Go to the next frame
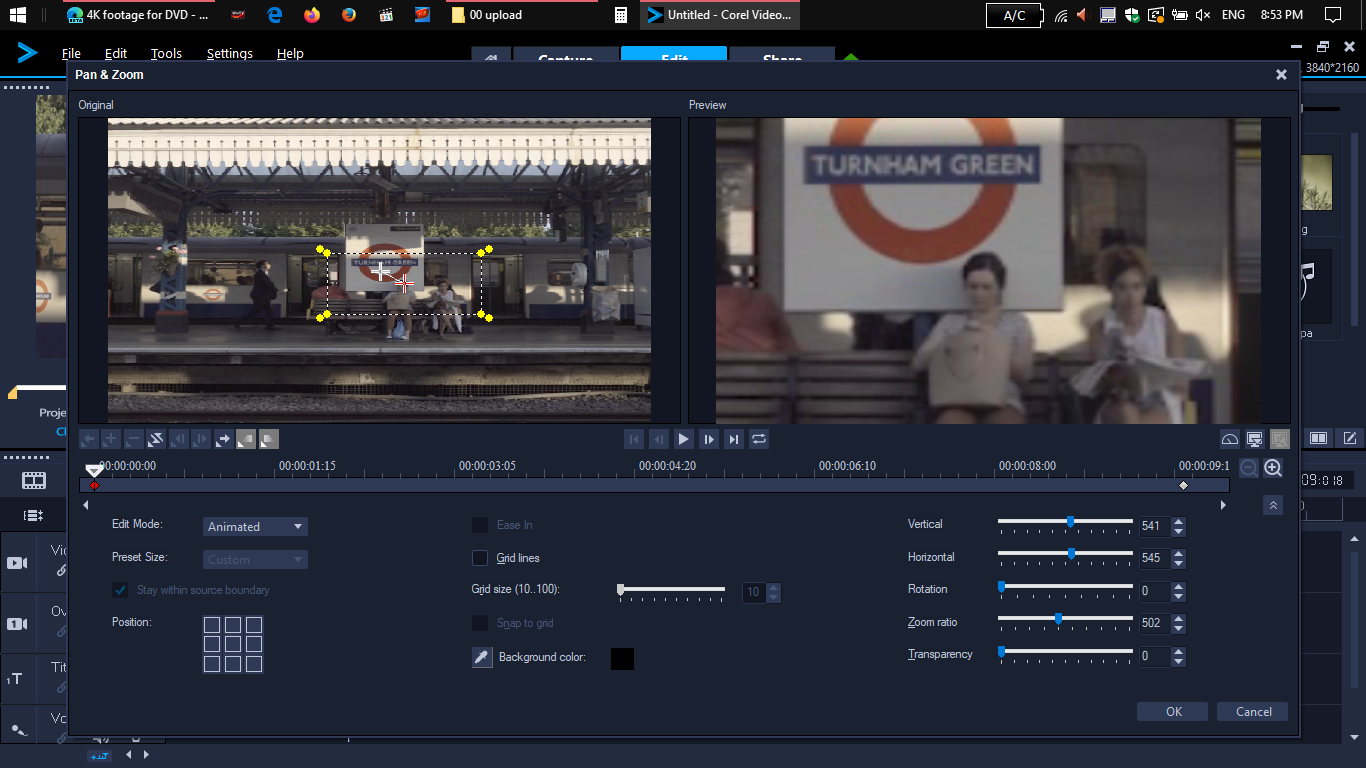 coord(709,439)
